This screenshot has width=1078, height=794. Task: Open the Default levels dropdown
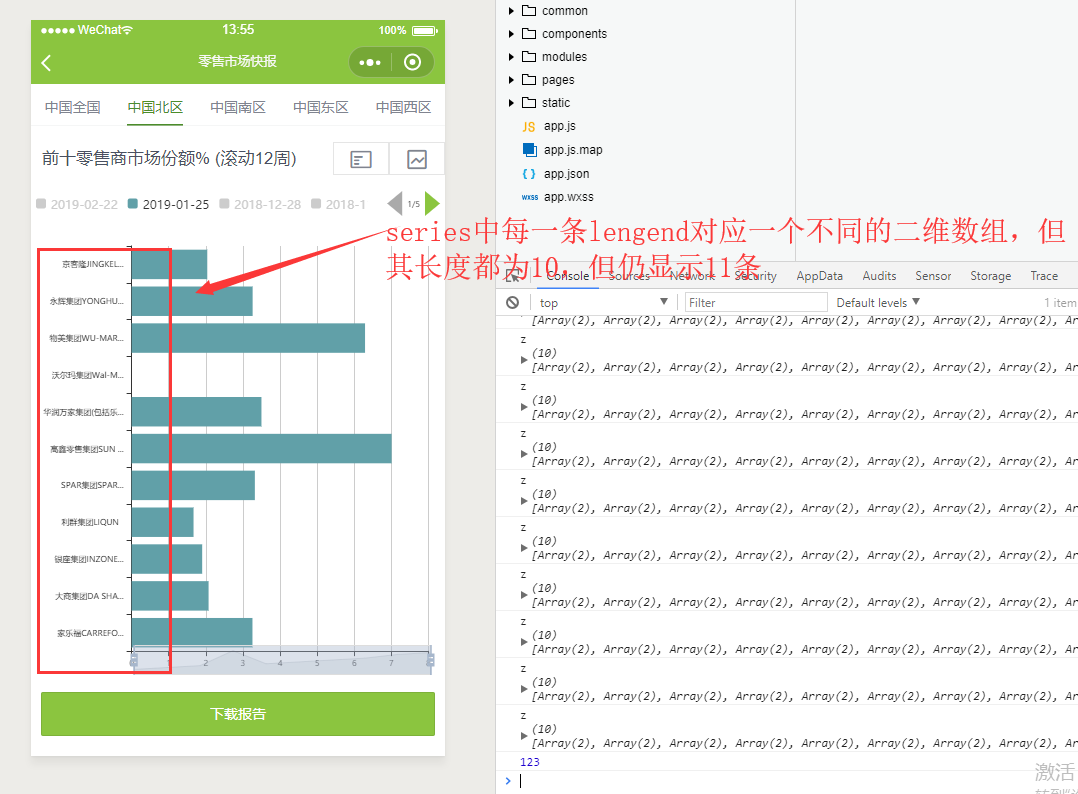coord(878,302)
